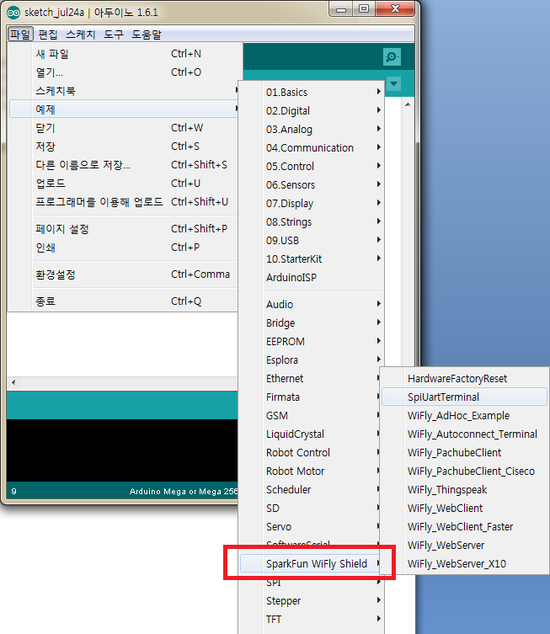Expand the 예제 submenu
This screenshot has height=634, width=550.
pos(123,109)
